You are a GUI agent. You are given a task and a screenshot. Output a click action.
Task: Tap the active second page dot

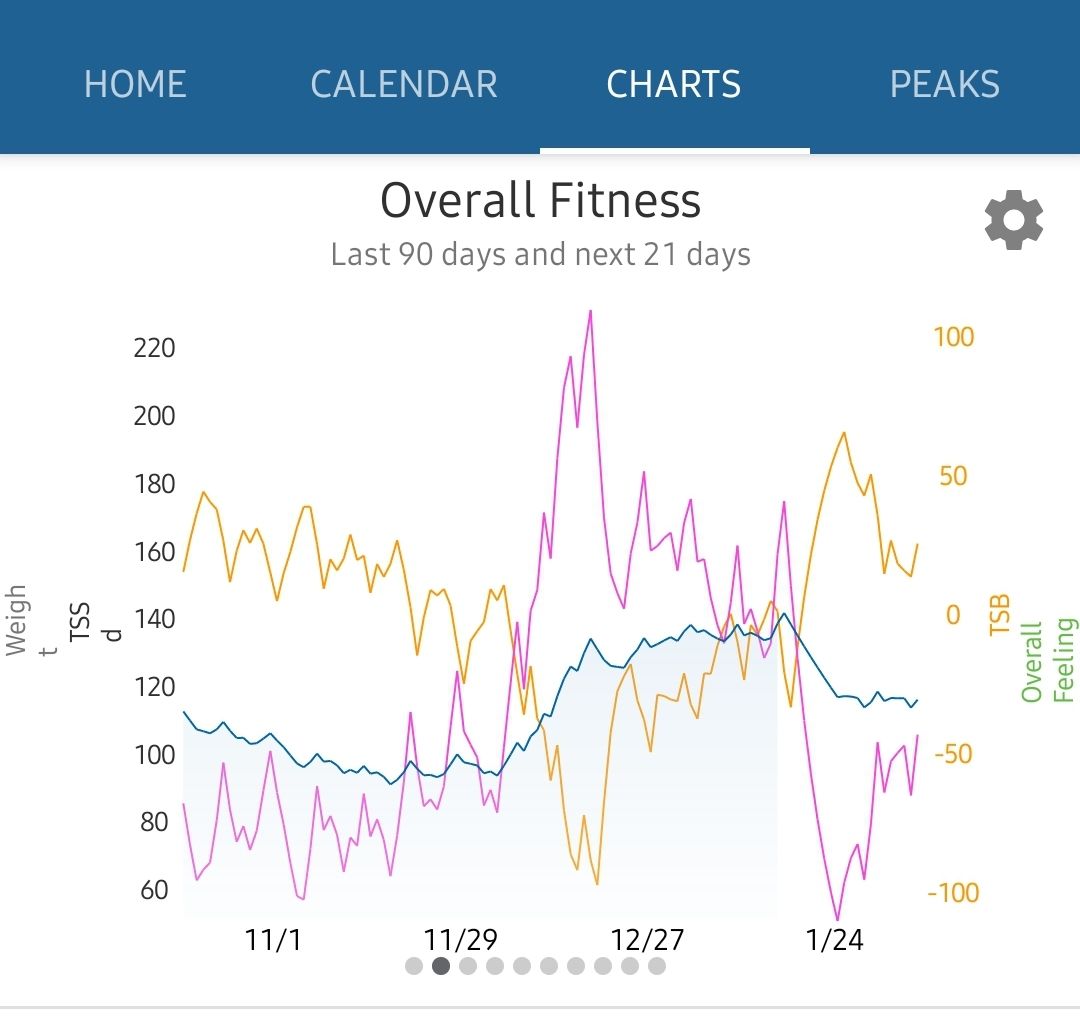(441, 966)
